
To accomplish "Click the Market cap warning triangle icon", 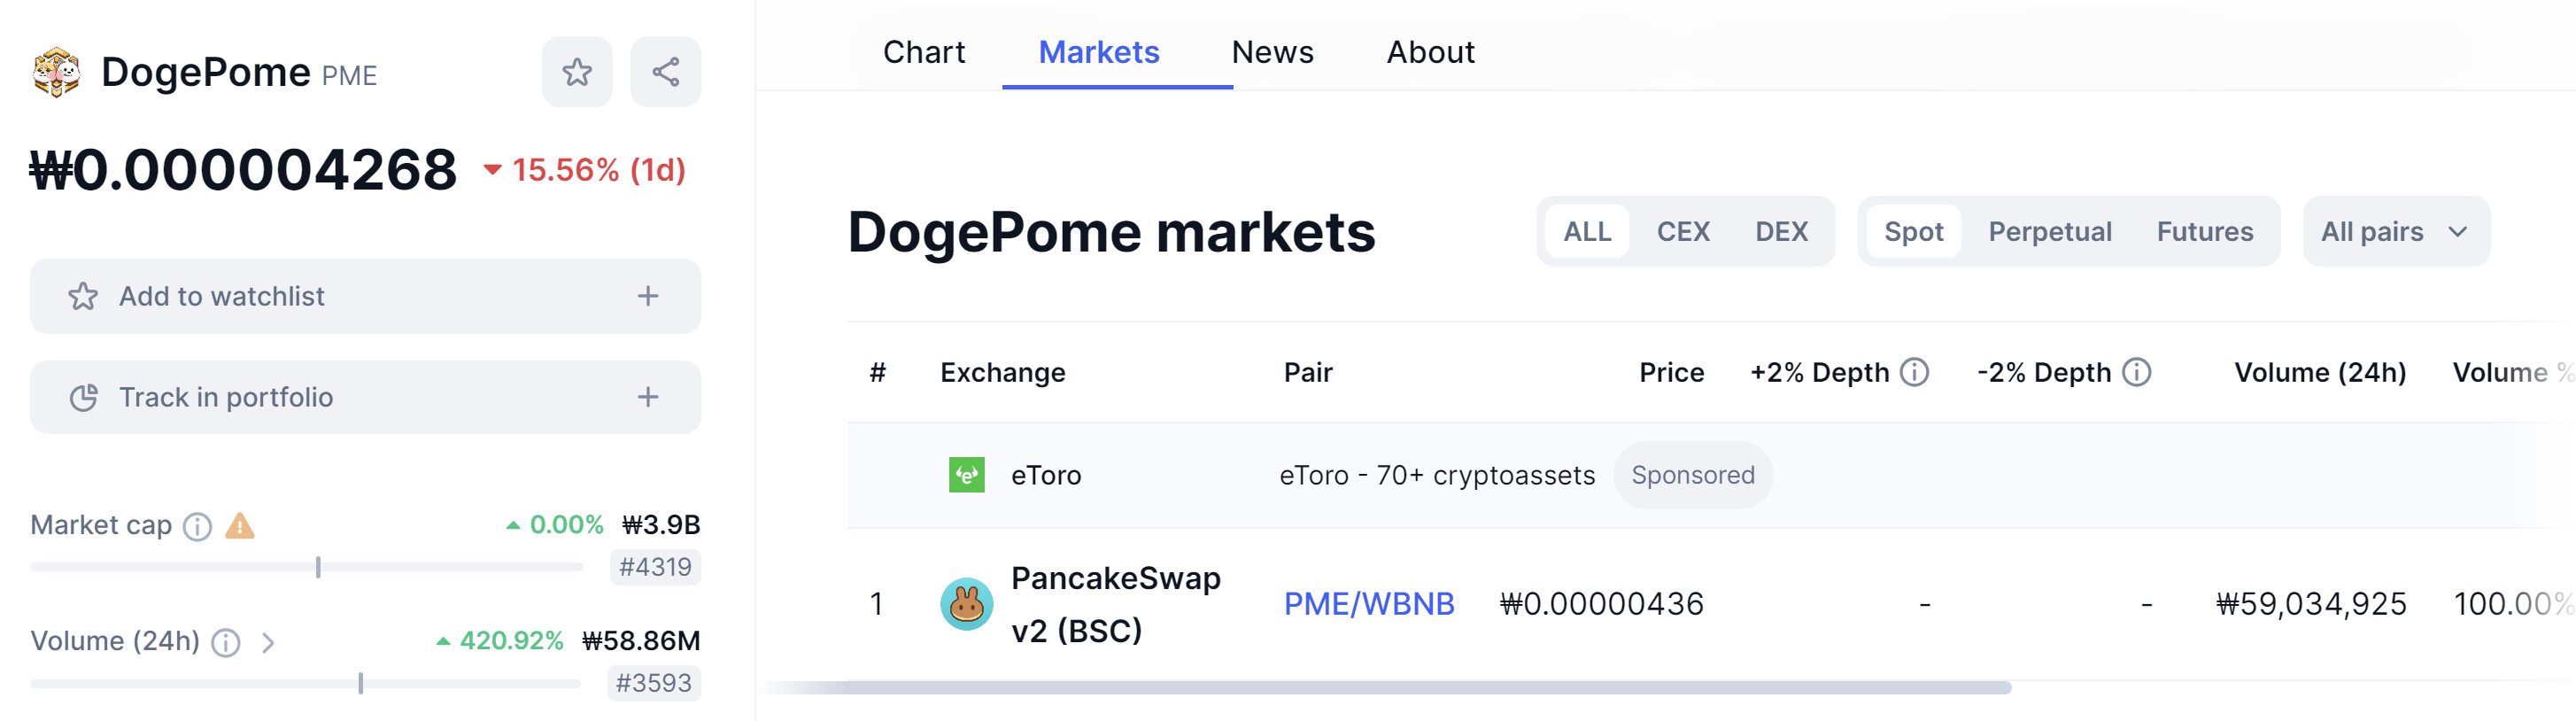I will tap(240, 524).
